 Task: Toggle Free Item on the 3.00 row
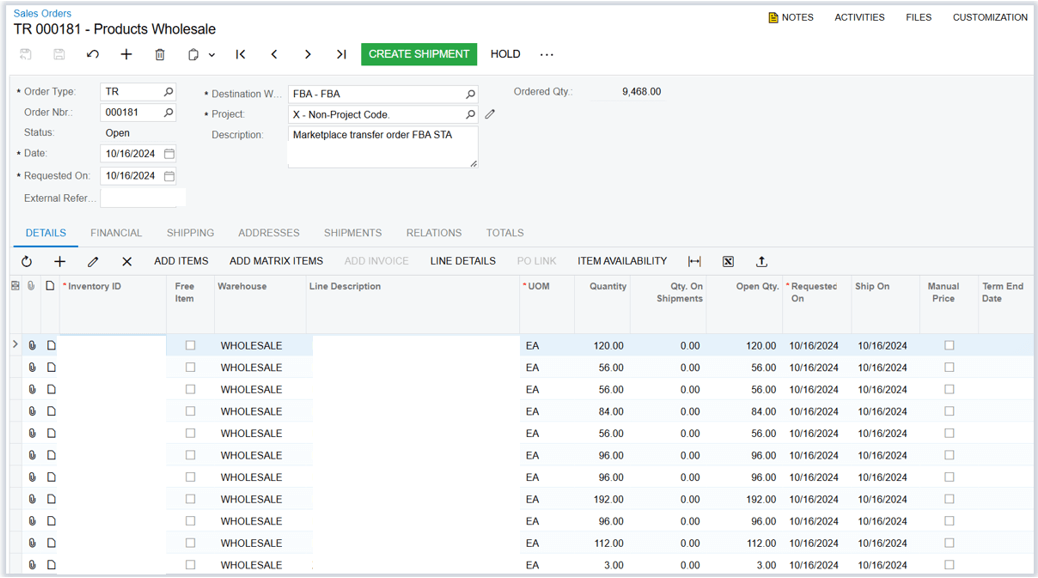(191, 565)
